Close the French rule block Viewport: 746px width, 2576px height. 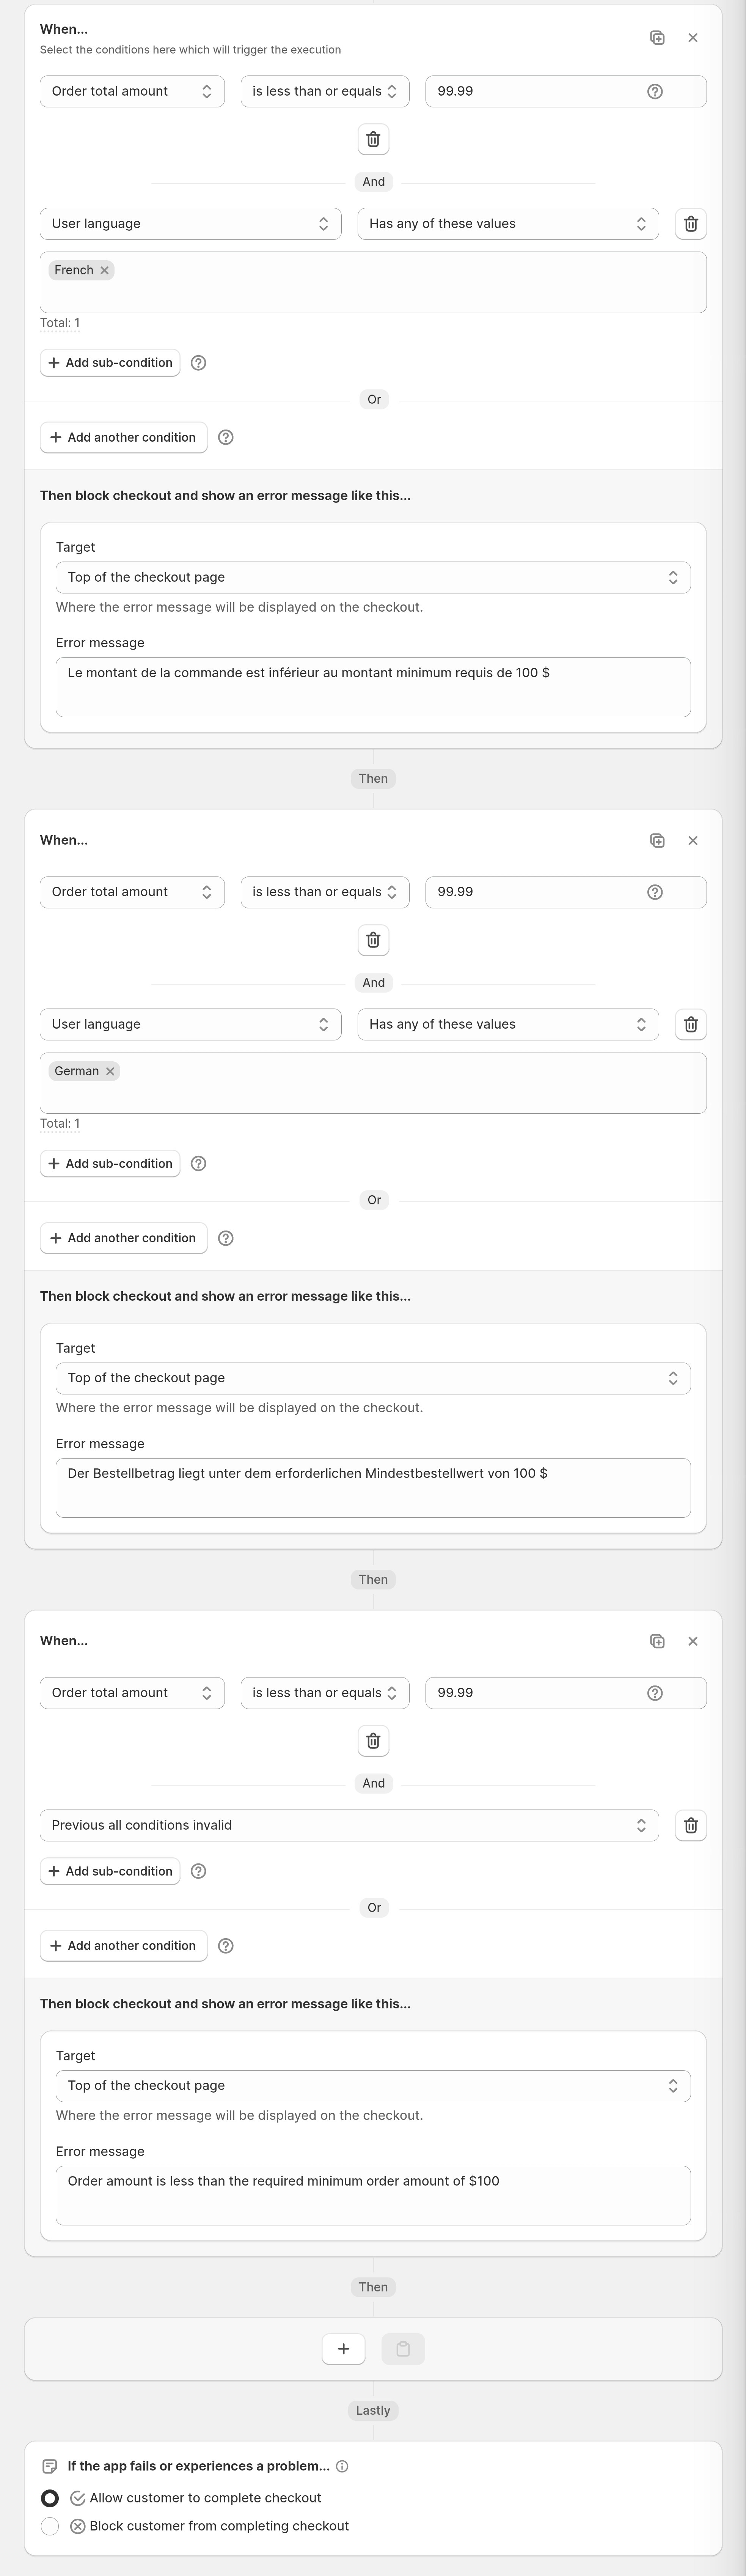coord(693,38)
